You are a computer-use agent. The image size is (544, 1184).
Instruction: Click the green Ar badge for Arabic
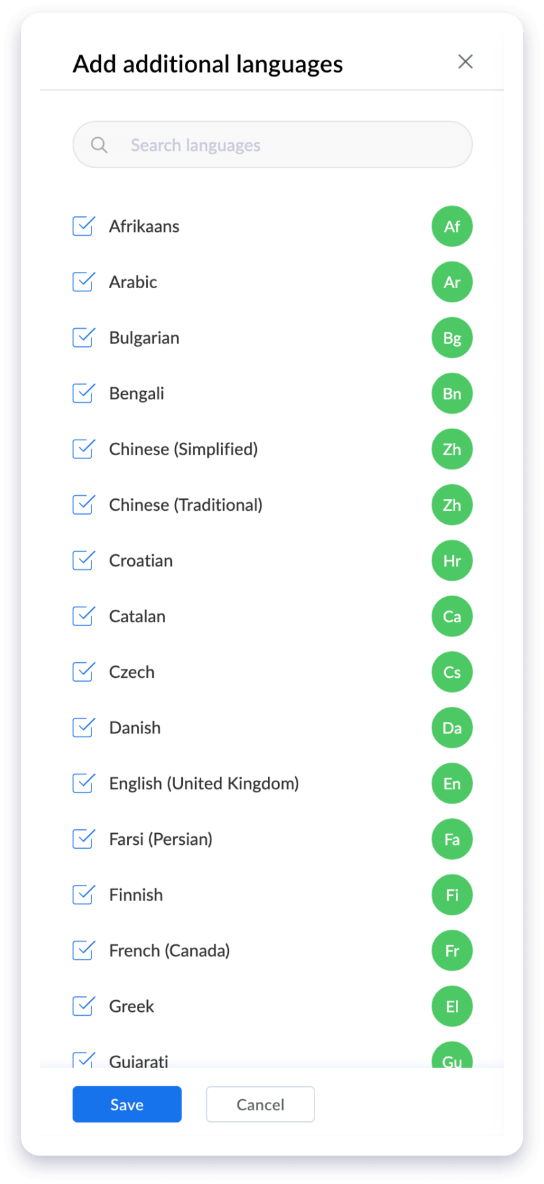(x=452, y=282)
